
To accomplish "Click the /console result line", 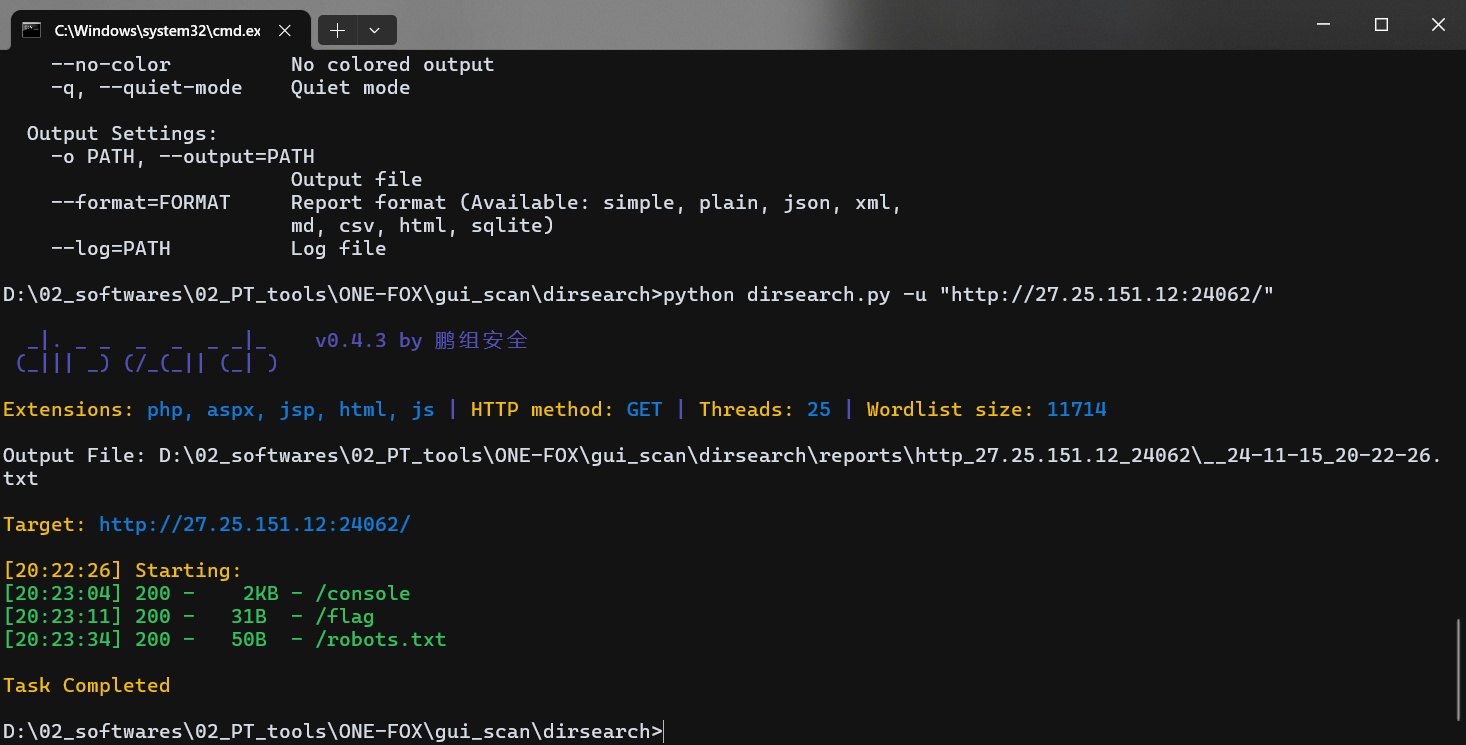I will (207, 594).
